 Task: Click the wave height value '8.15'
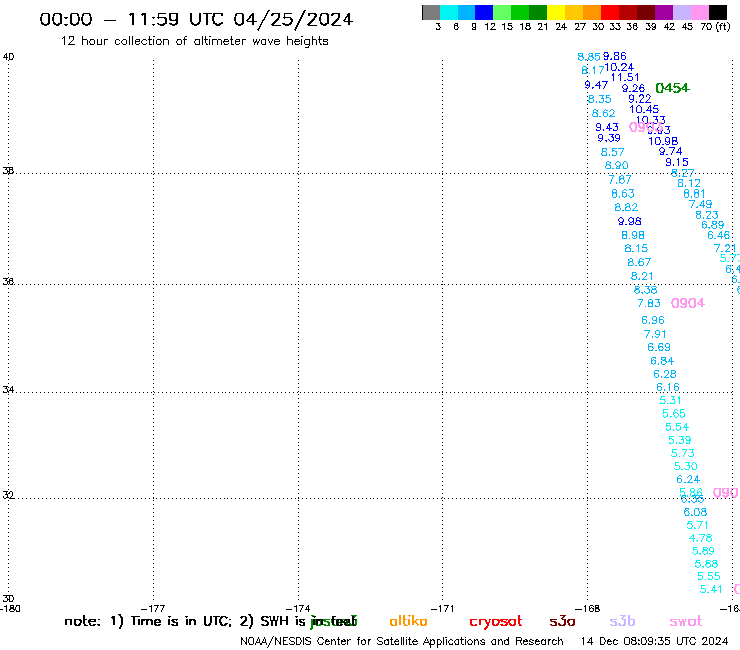[636, 248]
